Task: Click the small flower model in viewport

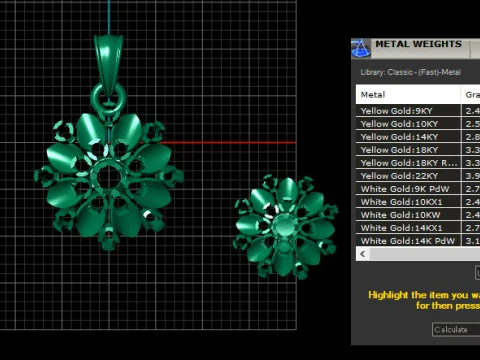Action: pyautogui.click(x=285, y=227)
